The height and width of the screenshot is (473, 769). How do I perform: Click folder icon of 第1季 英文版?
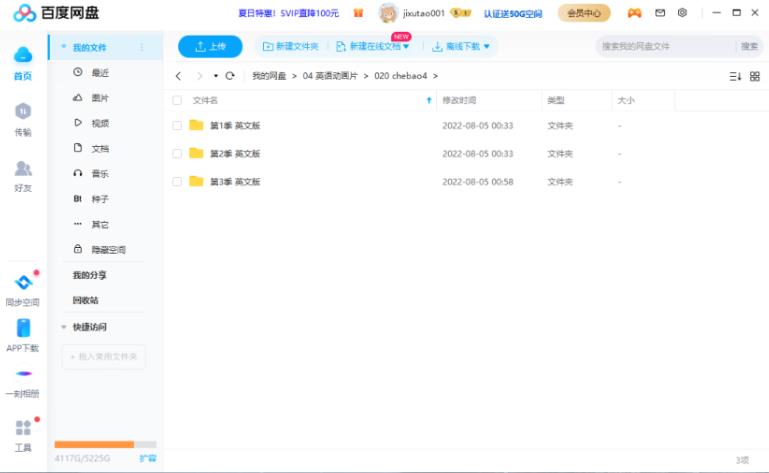pos(196,125)
